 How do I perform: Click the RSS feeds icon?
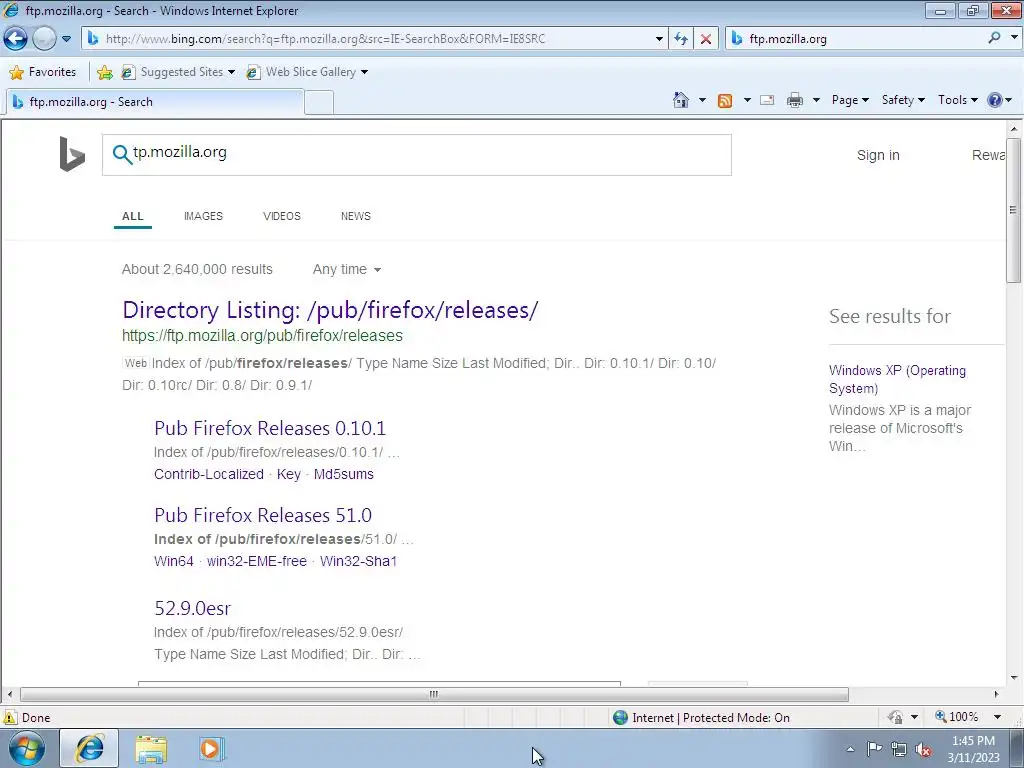pyautogui.click(x=725, y=100)
